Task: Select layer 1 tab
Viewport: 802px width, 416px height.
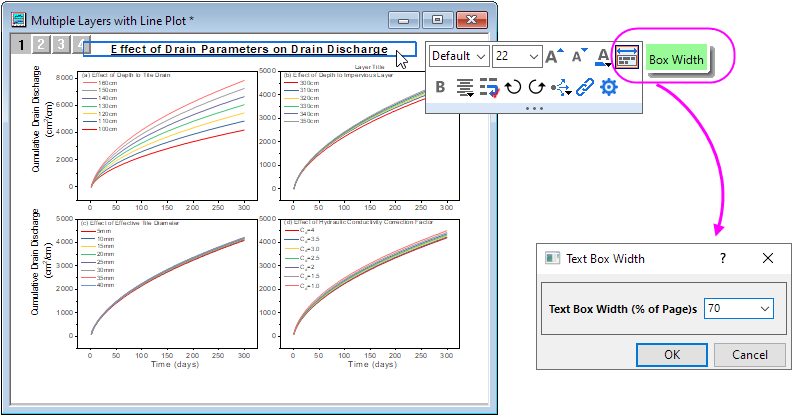Action: (20, 44)
